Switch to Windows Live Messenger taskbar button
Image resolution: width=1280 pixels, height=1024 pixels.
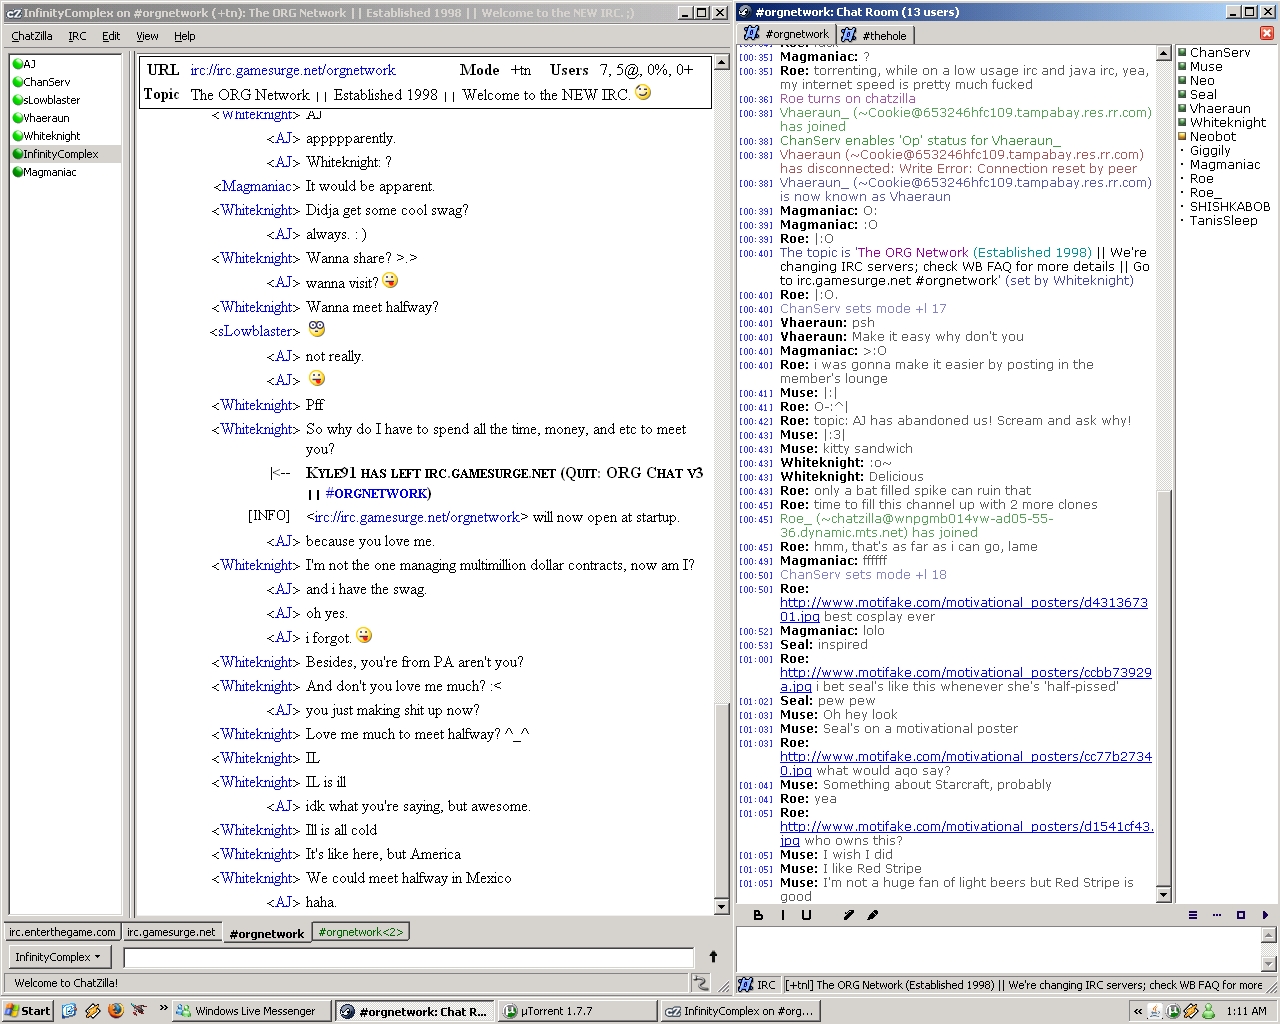tap(252, 1011)
